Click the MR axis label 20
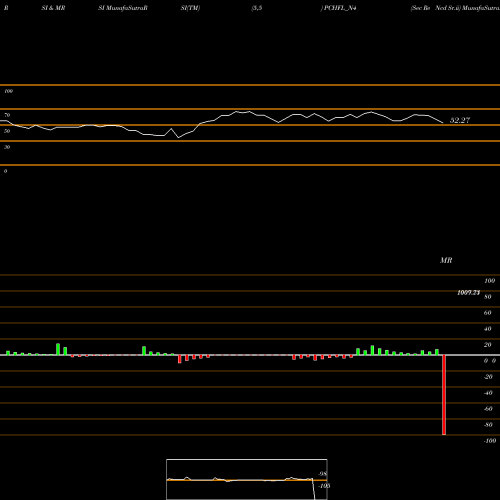The image size is (500, 500). (x=488, y=345)
